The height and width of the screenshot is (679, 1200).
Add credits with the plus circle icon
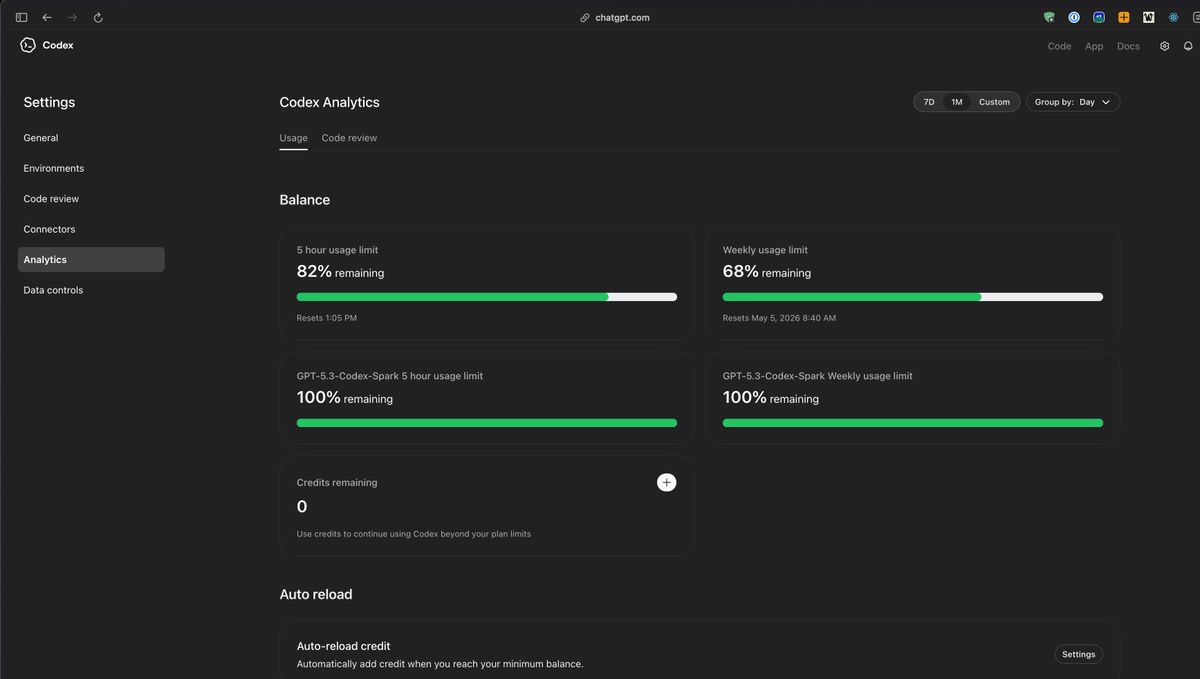coord(666,482)
